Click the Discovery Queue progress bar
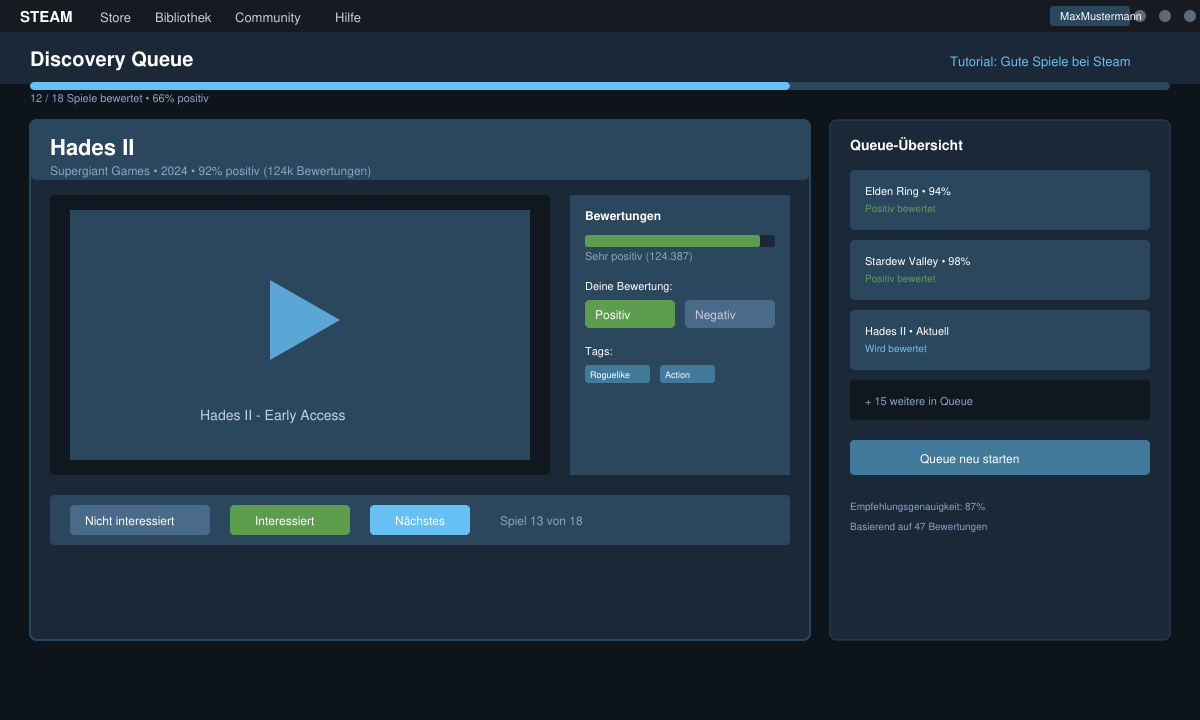Screen dimensions: 1200x720 coord(600,86)
